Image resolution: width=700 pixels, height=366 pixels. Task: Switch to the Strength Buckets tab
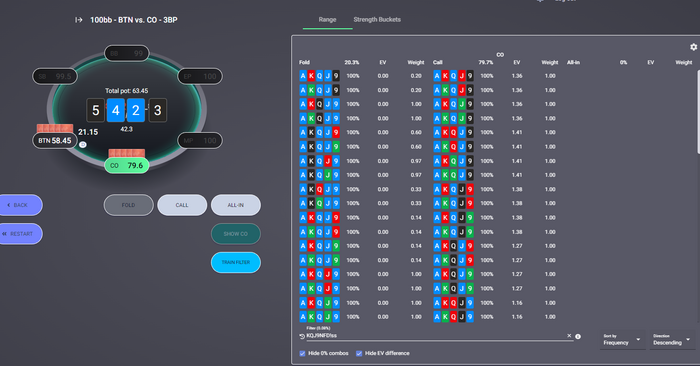[x=377, y=20]
